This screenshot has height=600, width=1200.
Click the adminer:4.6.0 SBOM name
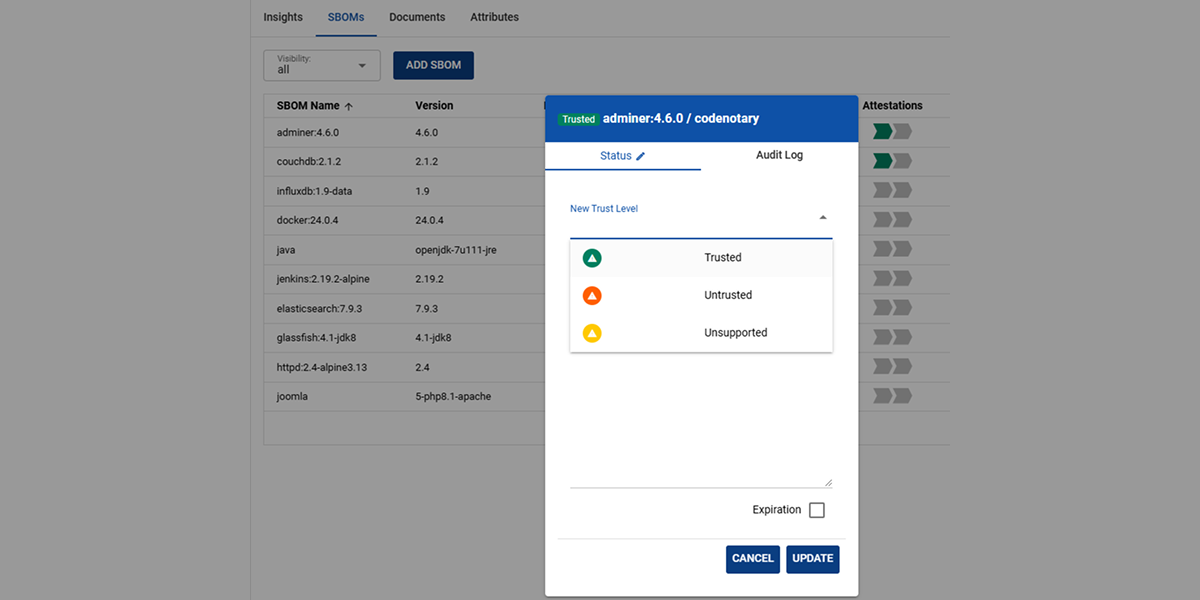[308, 132]
